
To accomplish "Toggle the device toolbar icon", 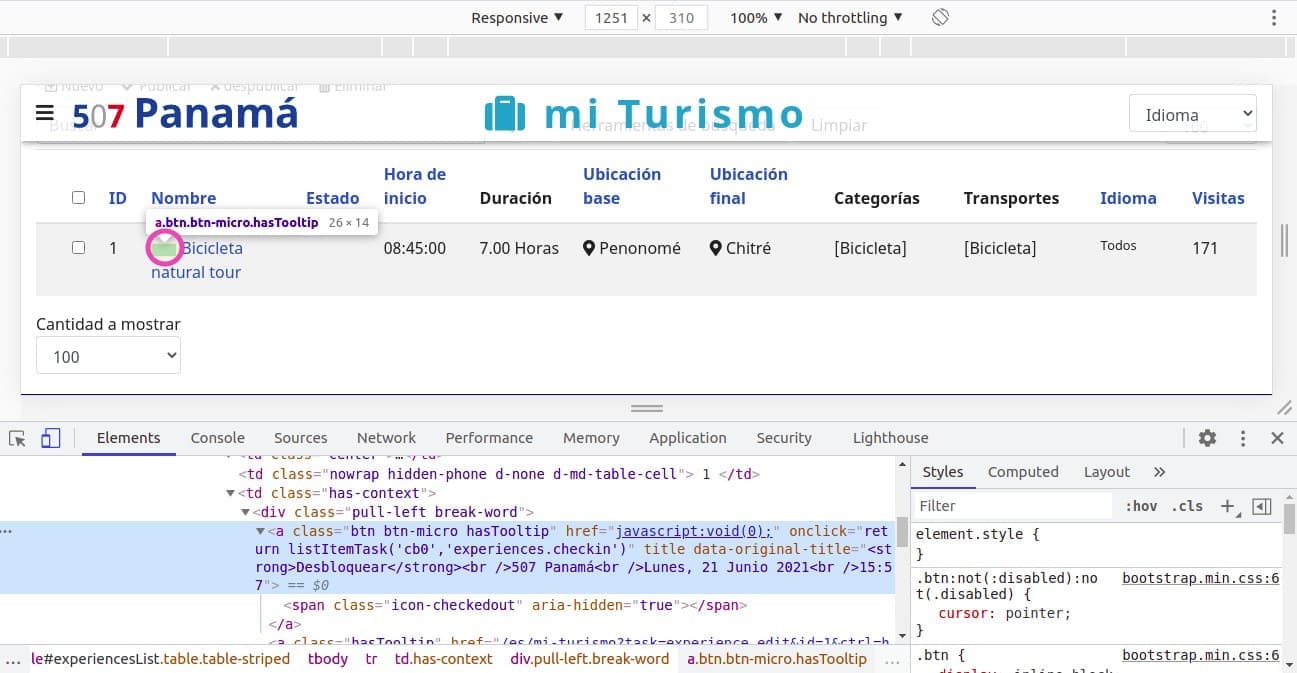I will [x=51, y=438].
